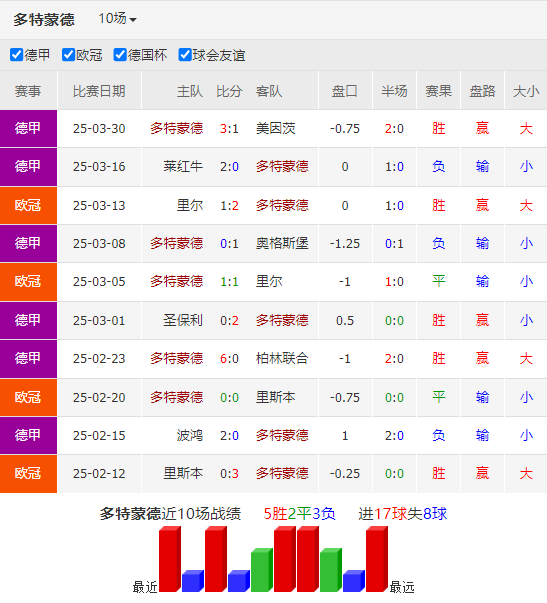Open 波鸿 team link
547x603 pixels.
pos(190,435)
